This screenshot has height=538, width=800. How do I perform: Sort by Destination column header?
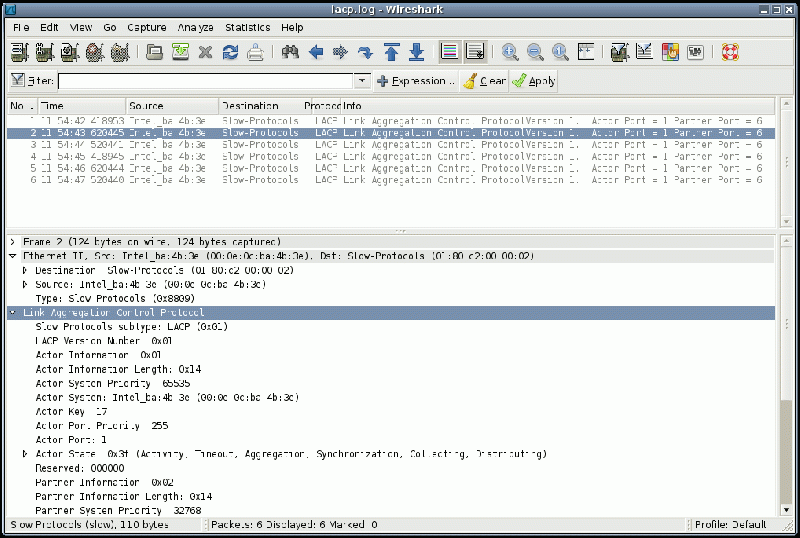(265, 106)
